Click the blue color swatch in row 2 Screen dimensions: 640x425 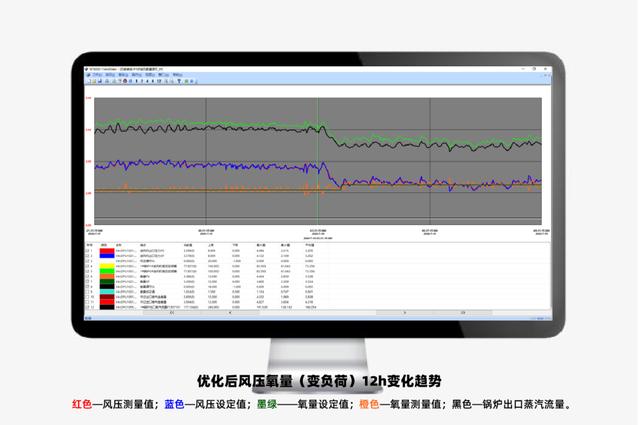coord(106,256)
